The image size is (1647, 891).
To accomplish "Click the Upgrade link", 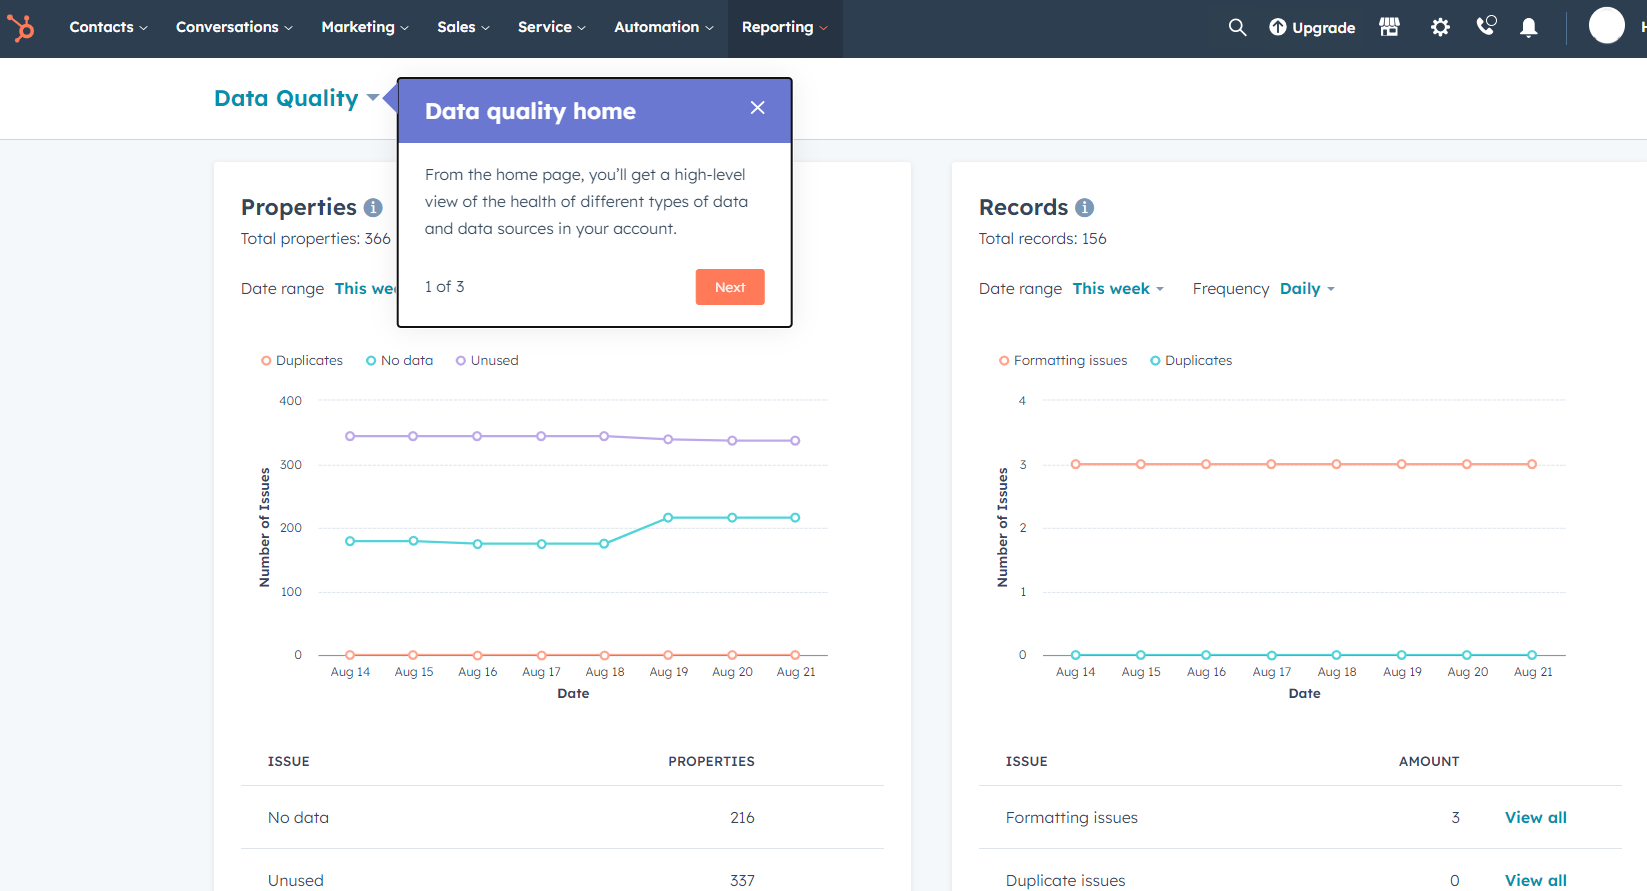I will (x=1312, y=28).
